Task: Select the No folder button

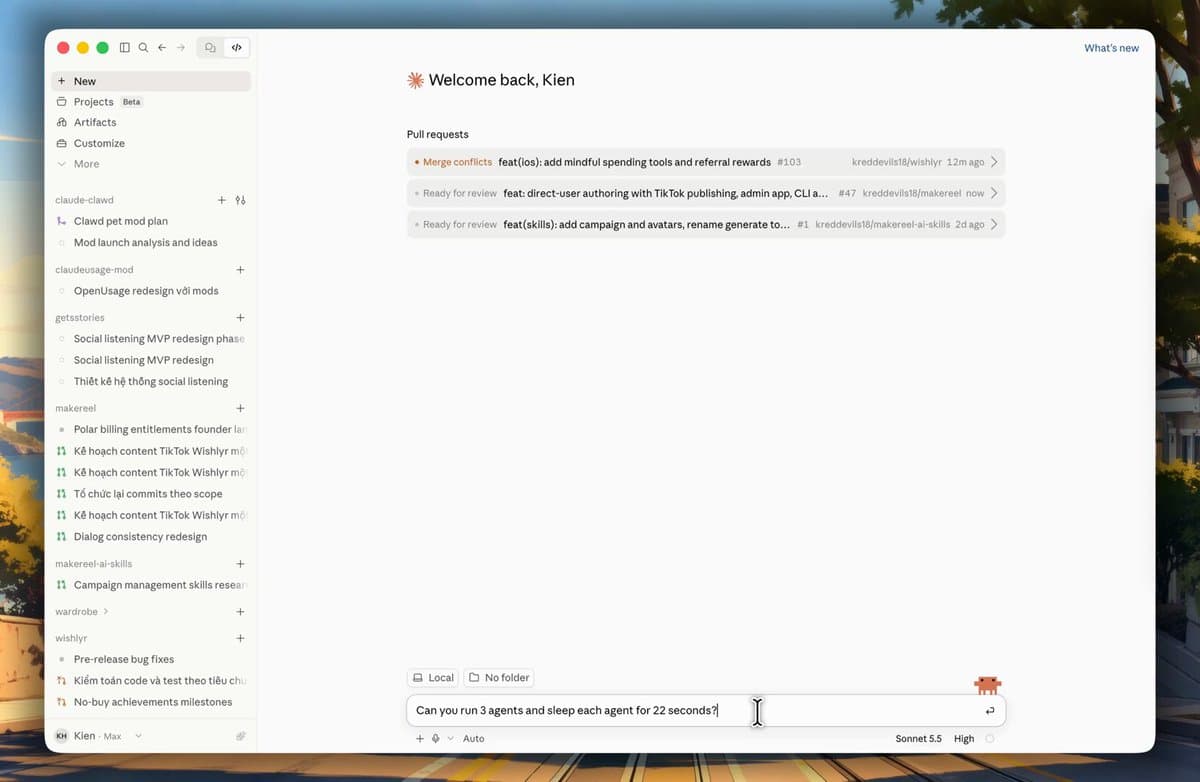Action: coord(498,677)
